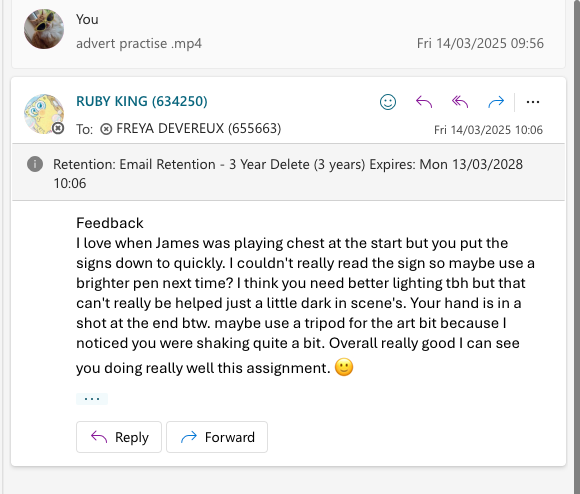The image size is (580, 494).
Task: Click the emoji reaction smiley icon
Action: [x=388, y=102]
